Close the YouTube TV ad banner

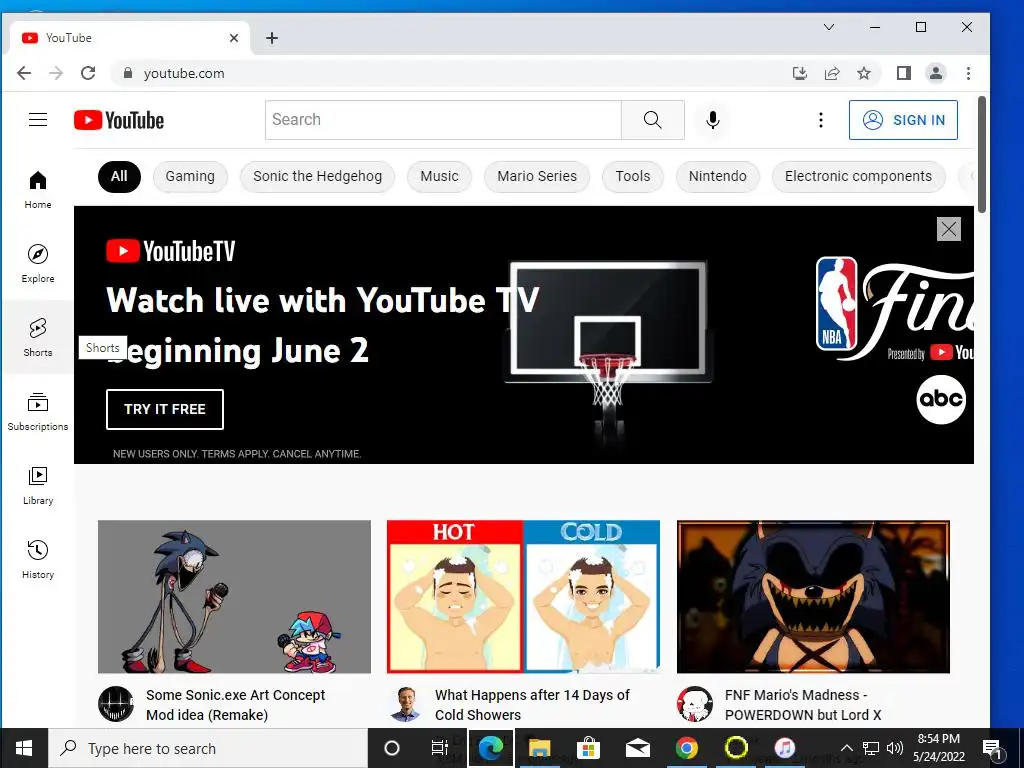click(948, 229)
